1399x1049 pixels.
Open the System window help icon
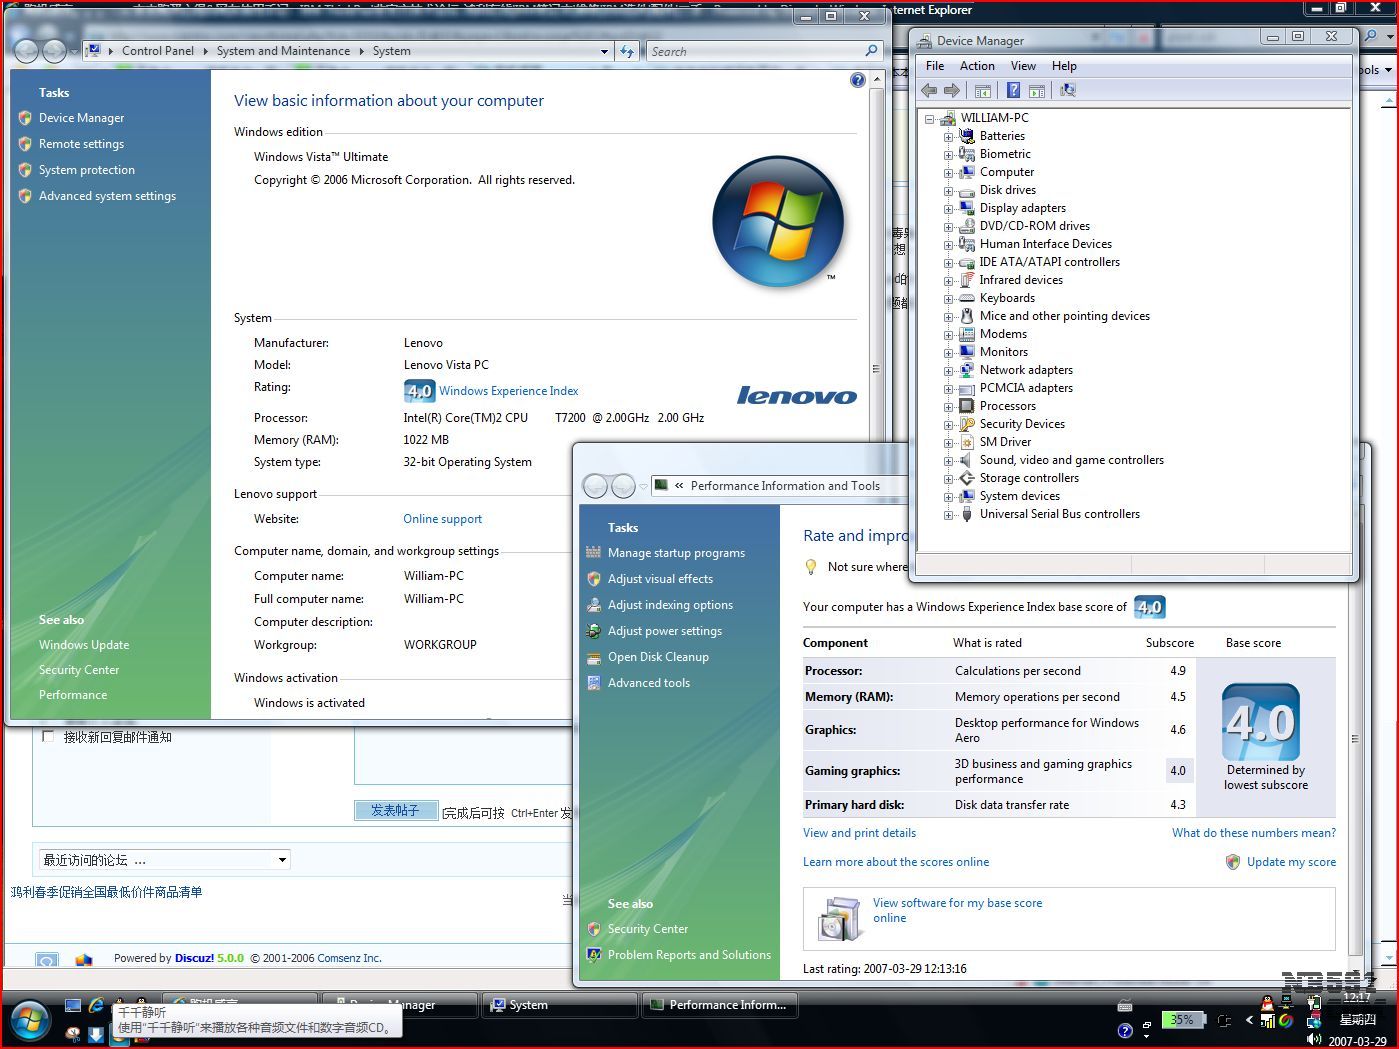pos(857,80)
